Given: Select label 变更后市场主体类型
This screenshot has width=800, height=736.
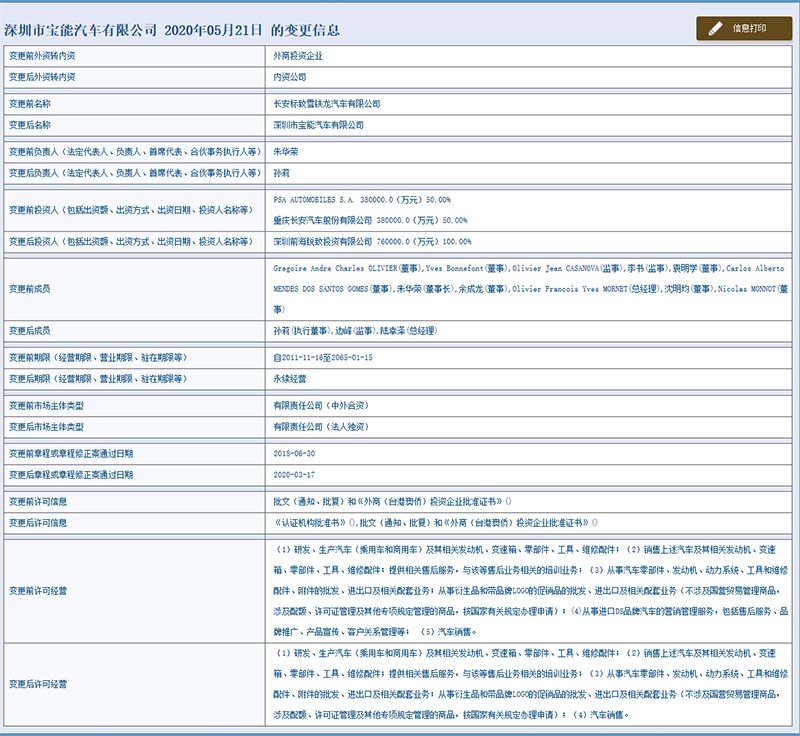Looking at the screenshot, I should click(46, 427).
